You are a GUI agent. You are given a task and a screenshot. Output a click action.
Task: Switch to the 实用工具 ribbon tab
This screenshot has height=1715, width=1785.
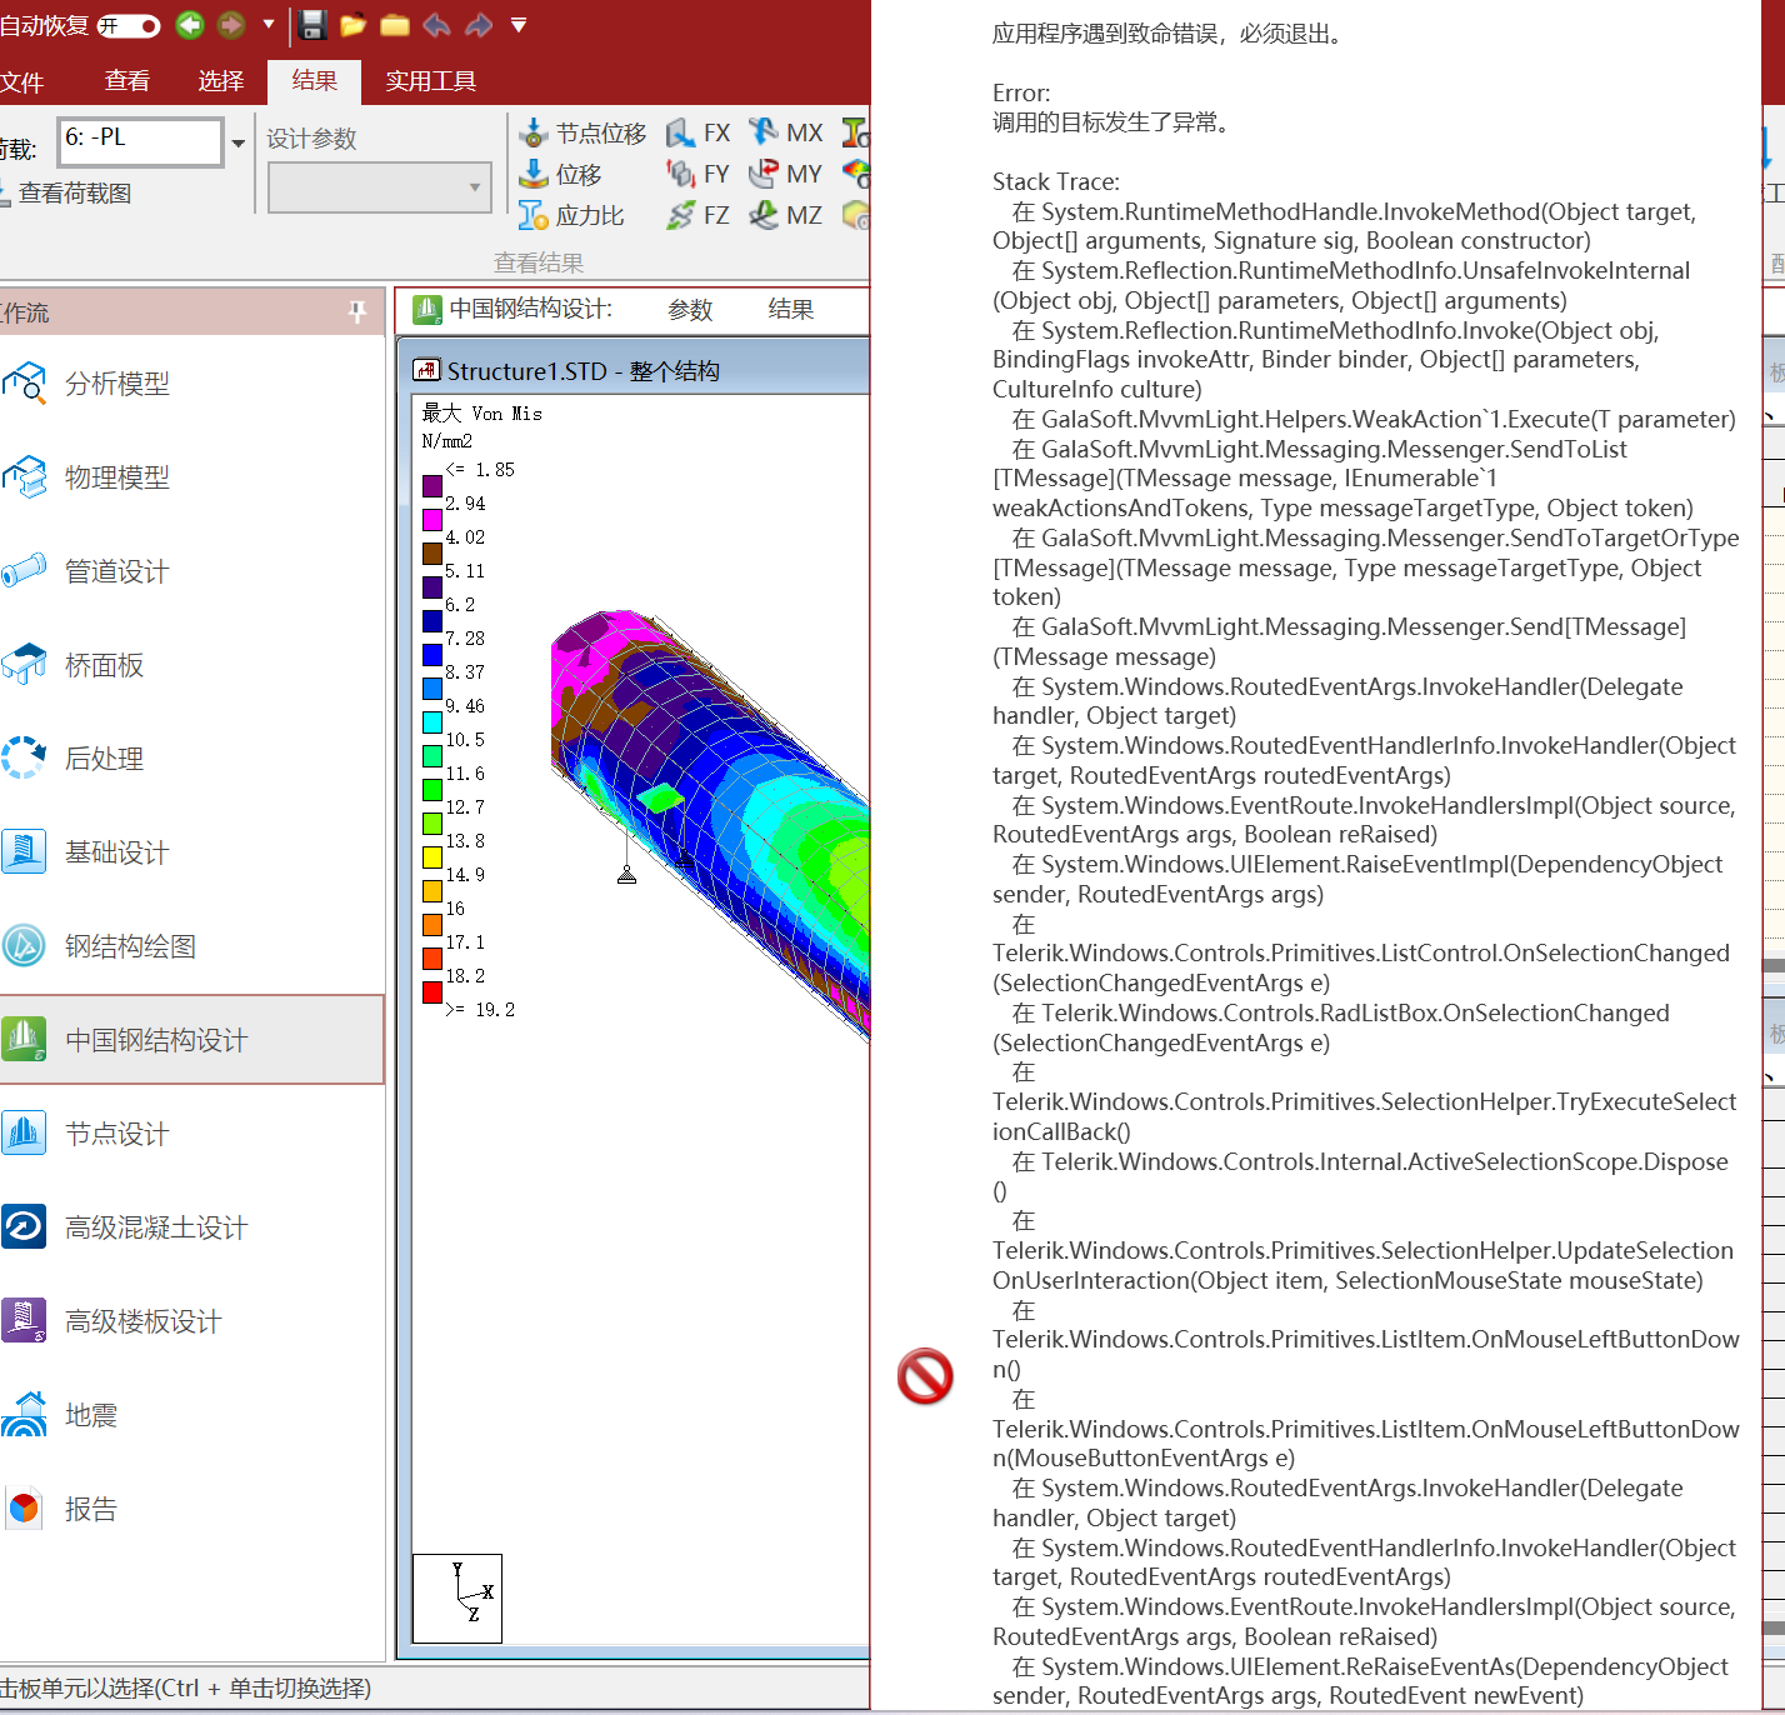[430, 81]
